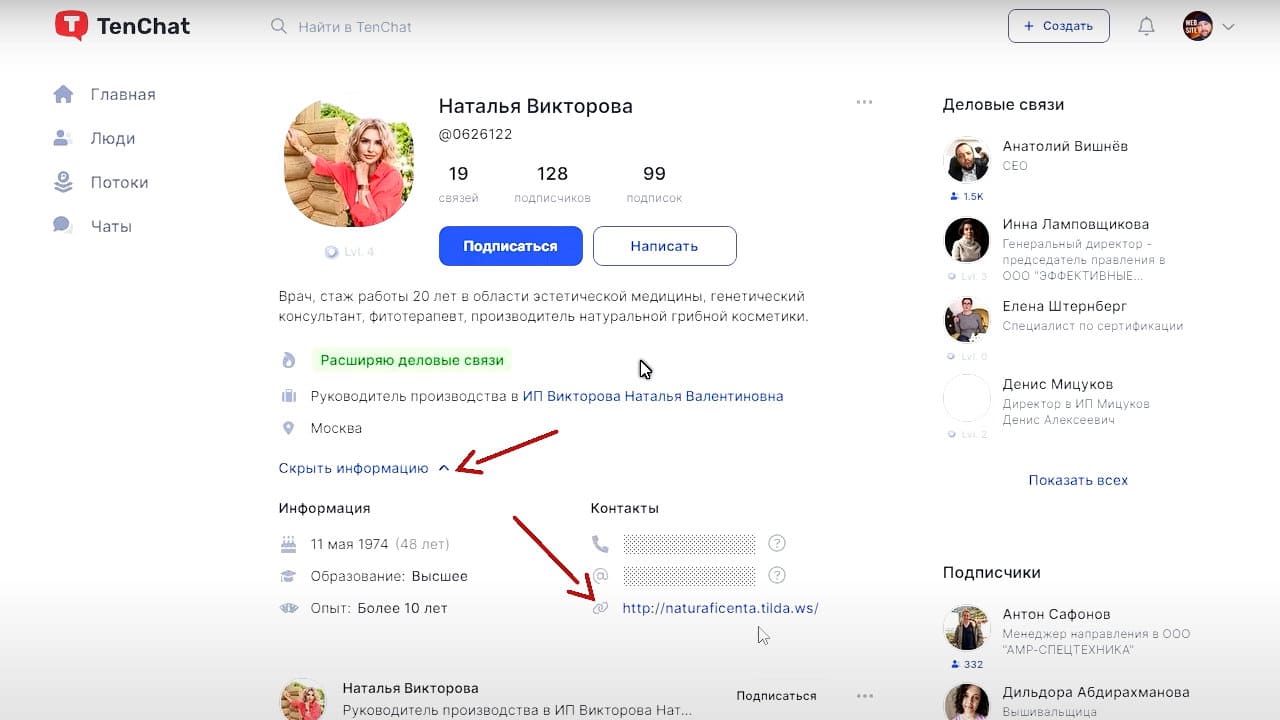The image size is (1280, 720).
Task: Open the user avatar in the top bar
Action: (x=1198, y=27)
